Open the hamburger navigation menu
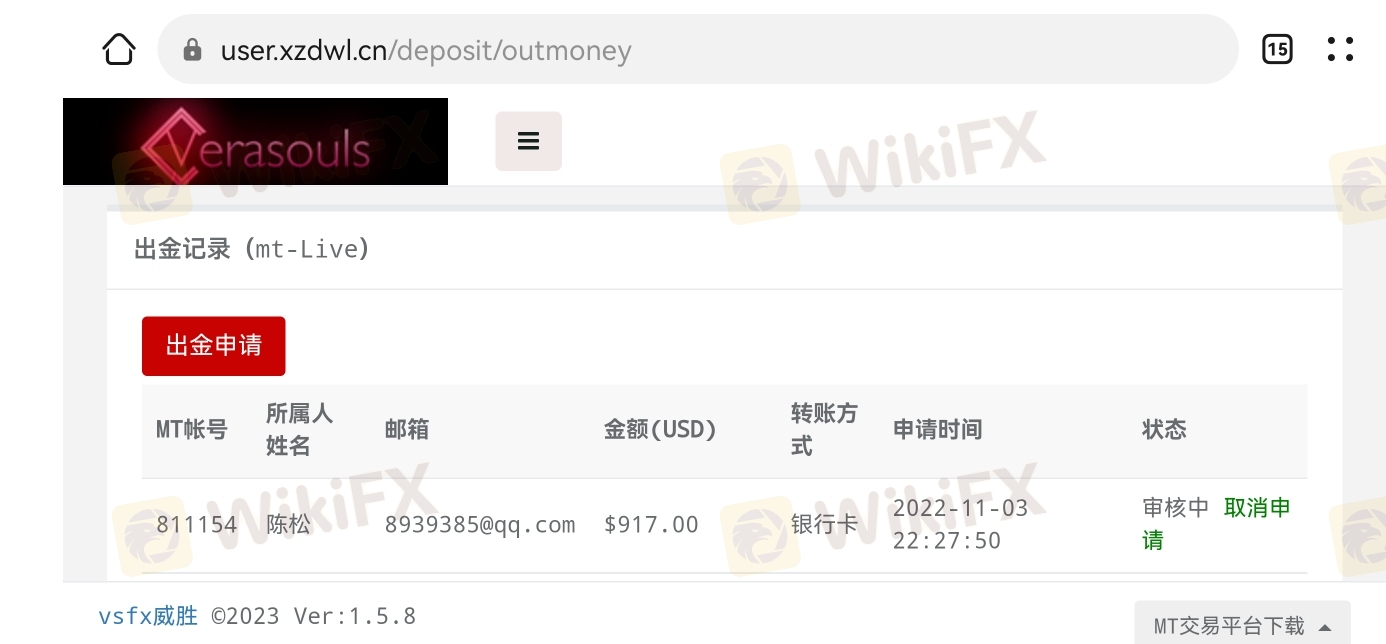Screen dimensions: 1386x644 point(529,141)
